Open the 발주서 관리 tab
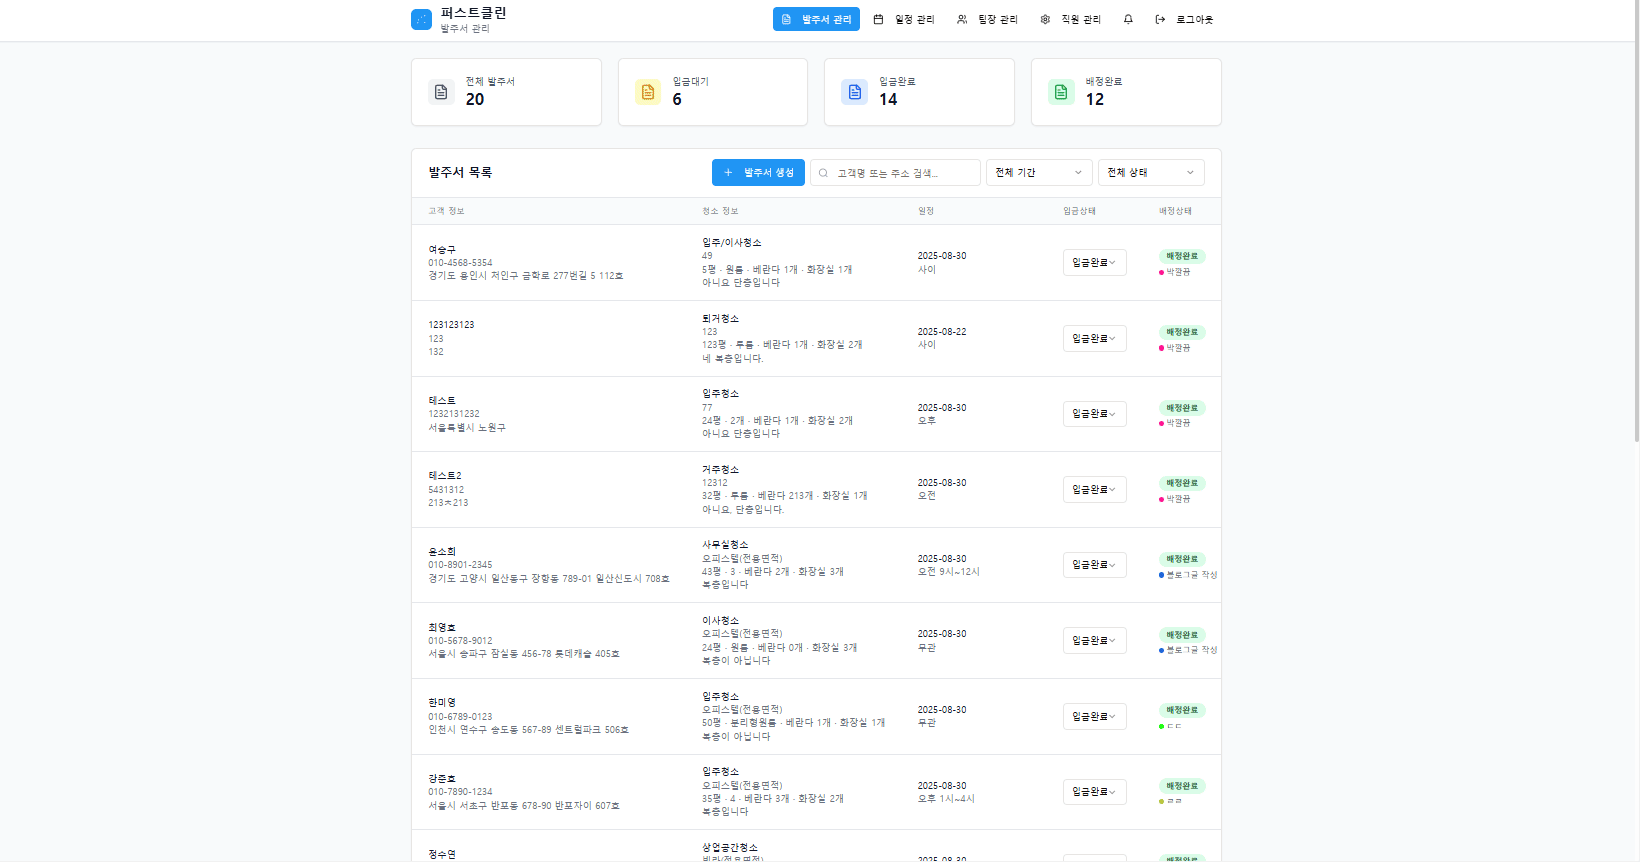This screenshot has height=862, width=1640. (816, 19)
